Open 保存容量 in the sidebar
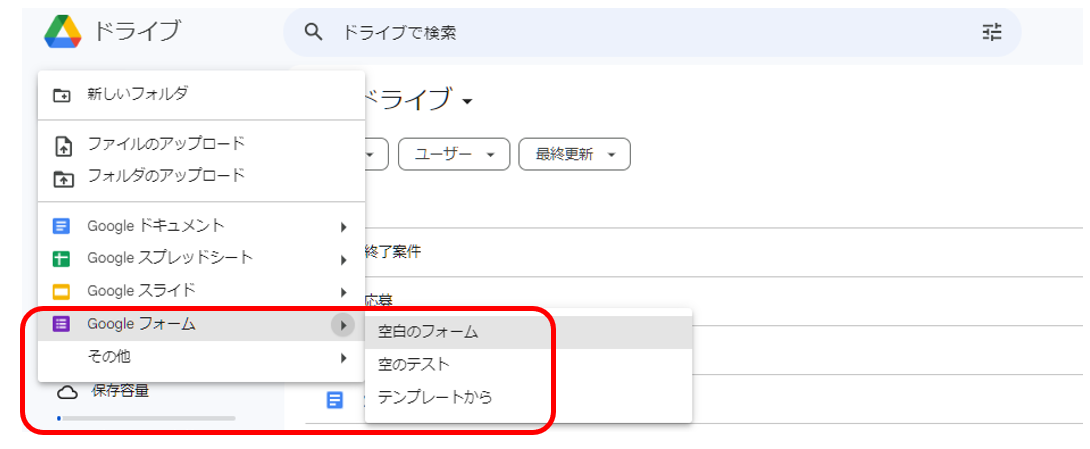This screenshot has width=1090, height=449. coord(120,391)
